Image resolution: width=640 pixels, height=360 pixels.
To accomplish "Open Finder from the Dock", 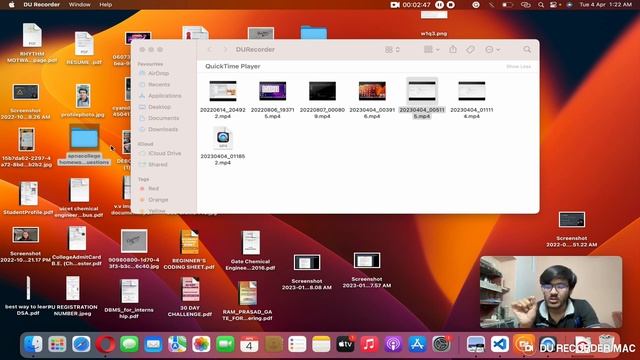I will pyautogui.click(x=33, y=344).
